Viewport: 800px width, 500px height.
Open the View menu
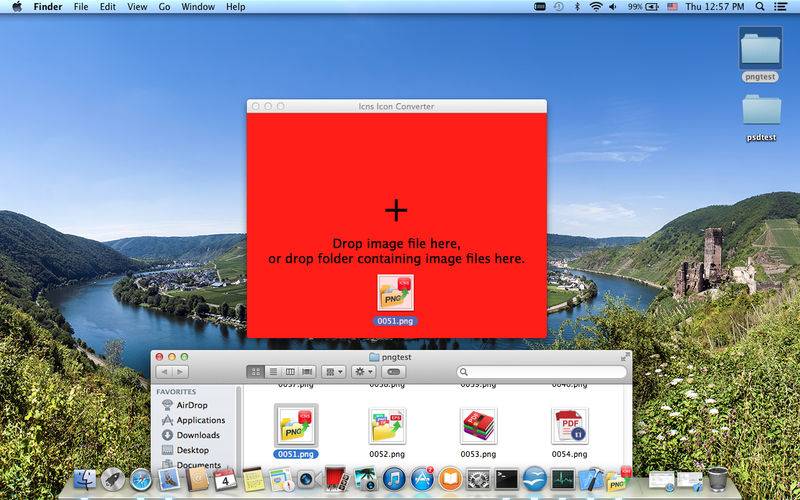point(137,7)
